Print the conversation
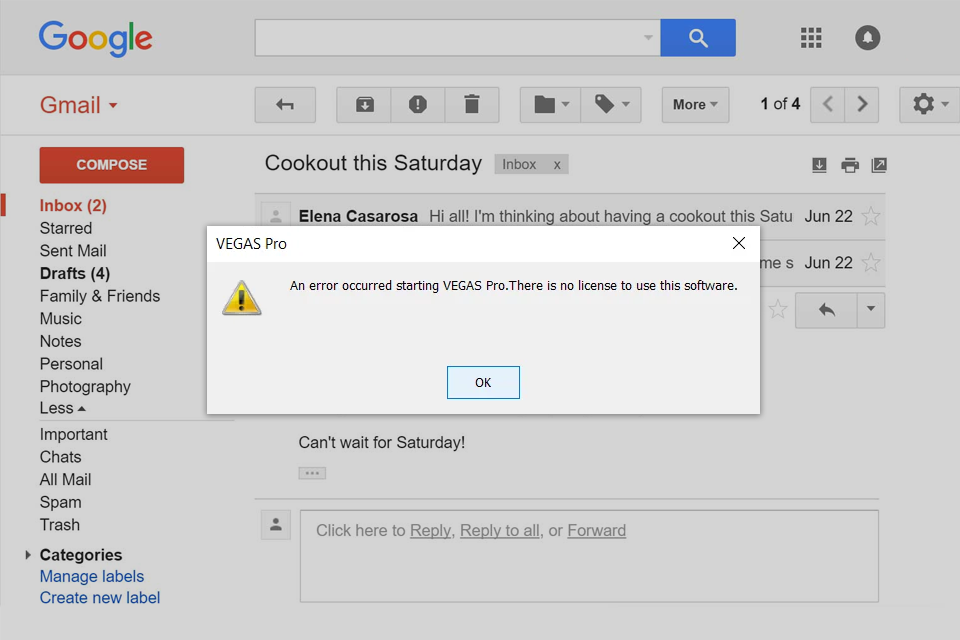Viewport: 960px width, 640px height. [850, 165]
